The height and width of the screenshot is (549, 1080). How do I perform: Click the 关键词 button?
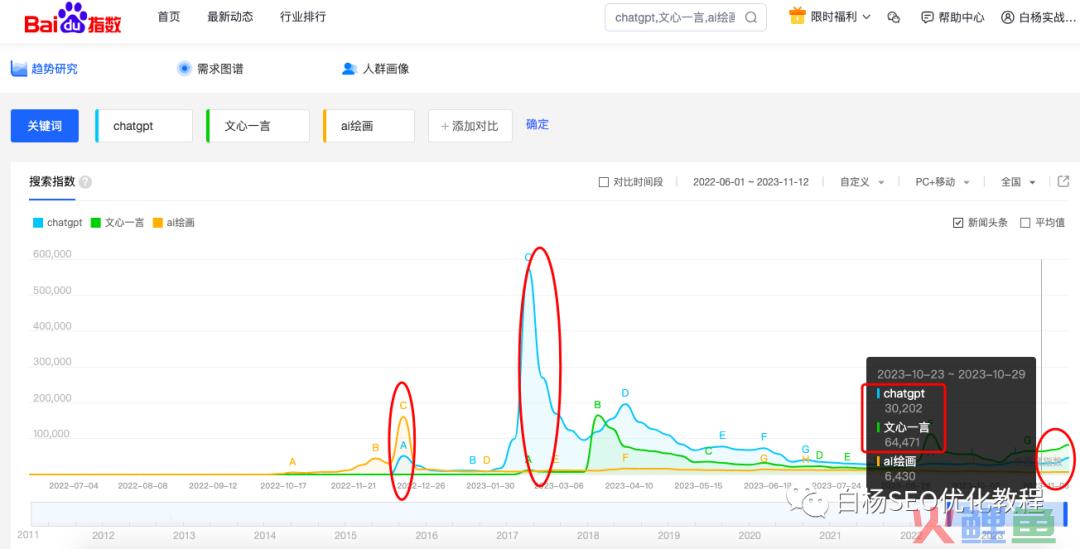click(x=45, y=126)
